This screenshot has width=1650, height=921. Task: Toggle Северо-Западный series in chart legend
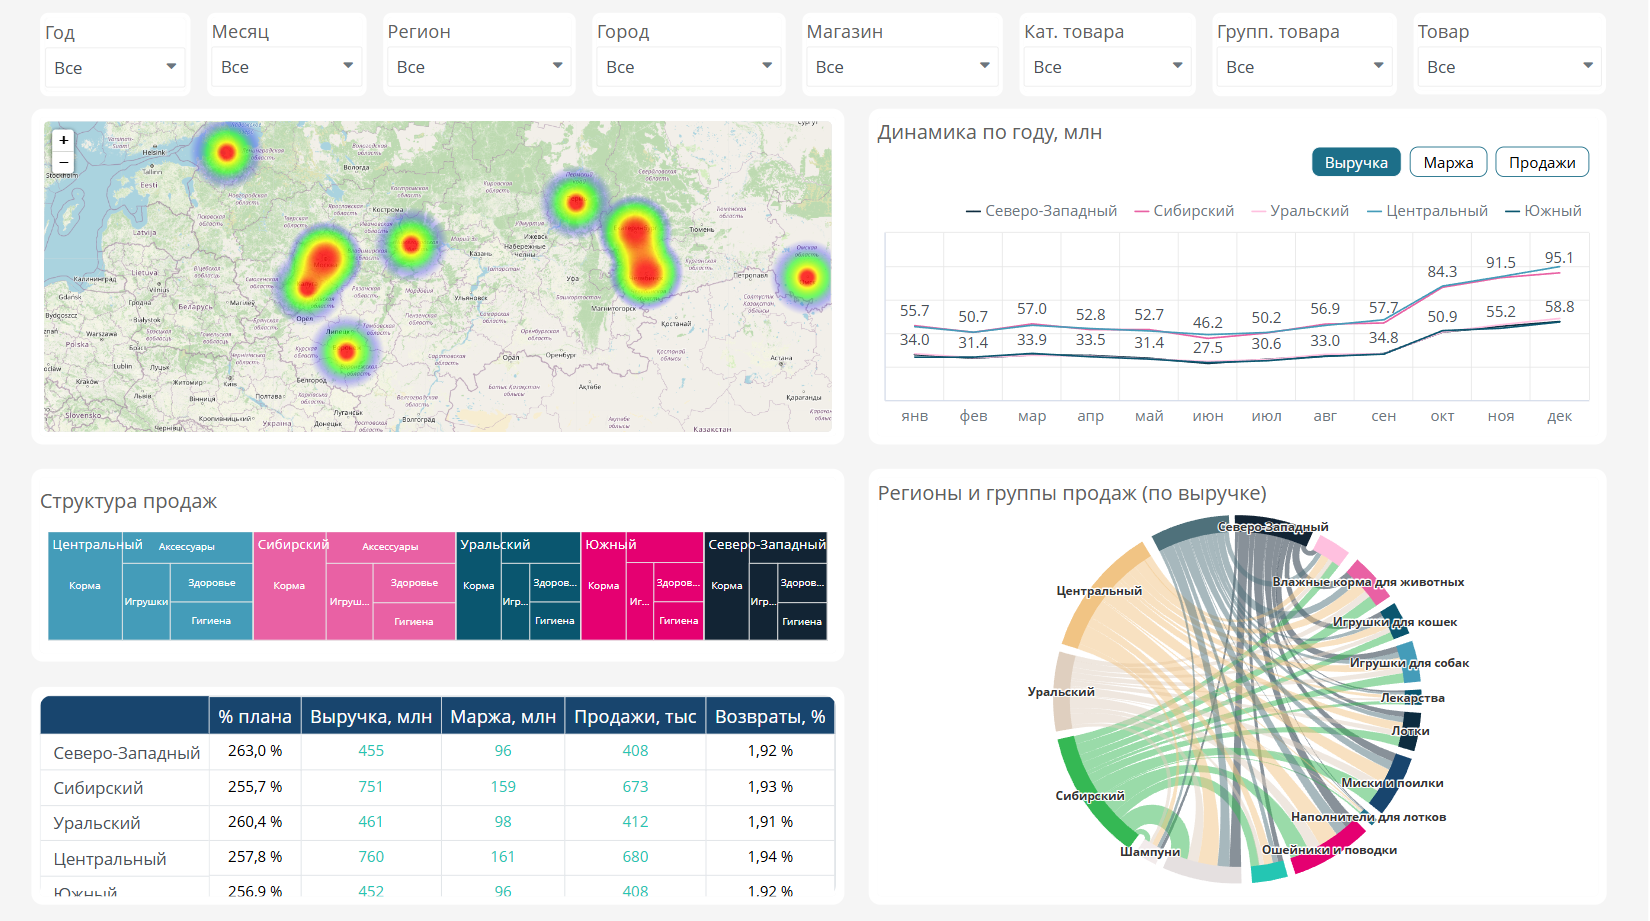pyautogui.click(x=1041, y=211)
